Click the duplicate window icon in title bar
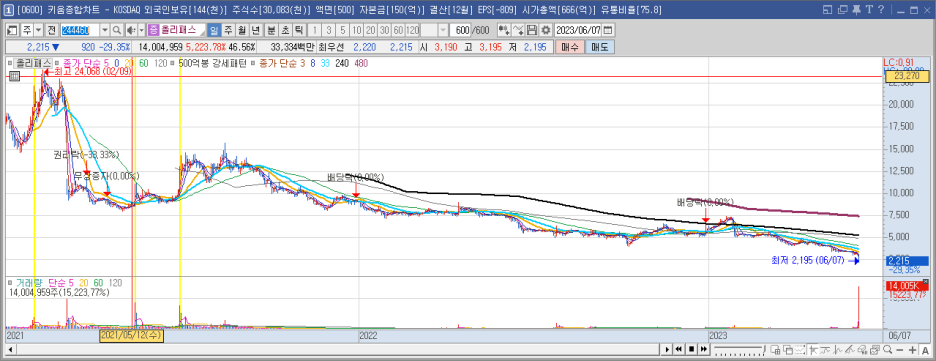 click(842, 10)
